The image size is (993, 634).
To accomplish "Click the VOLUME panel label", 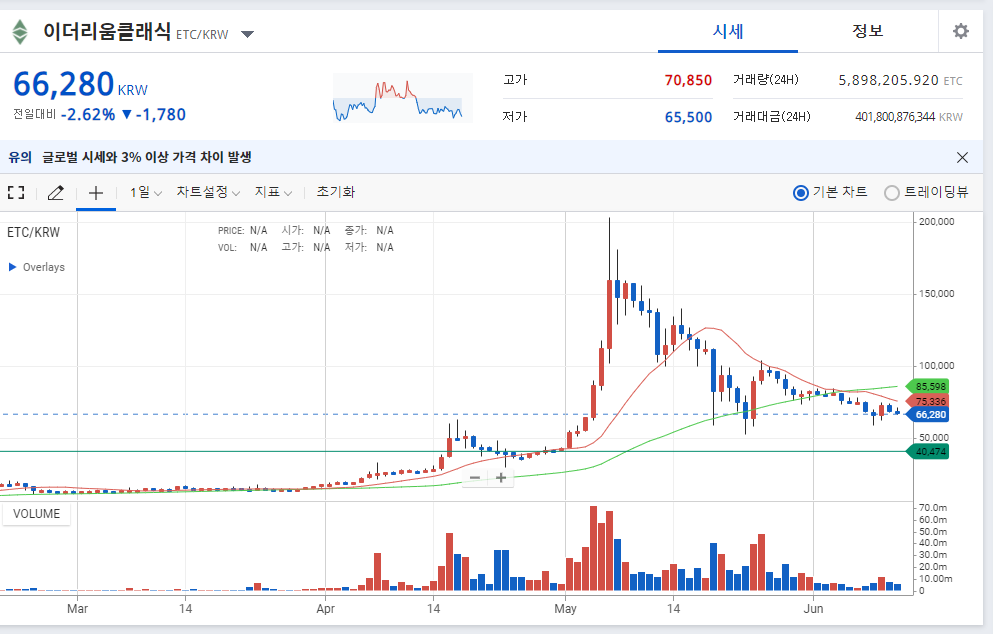I will [36, 514].
